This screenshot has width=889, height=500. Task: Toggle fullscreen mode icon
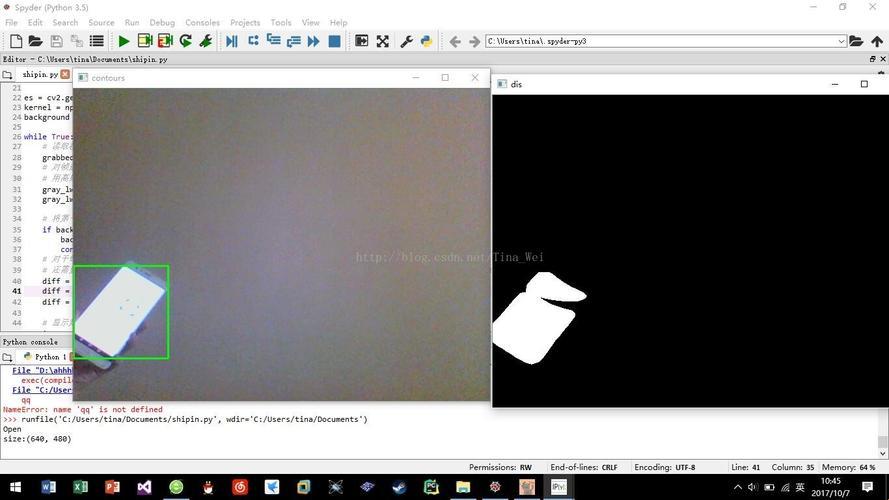click(x=383, y=41)
